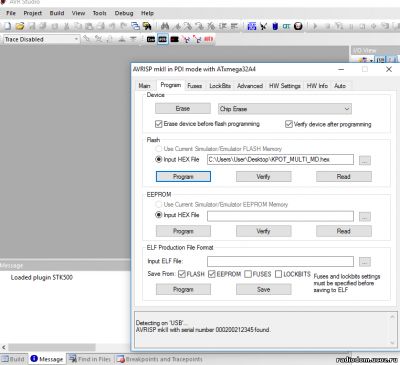Click the Next Bookmark toolbar icon
This screenshot has height=365, width=400.
pos(188,26)
